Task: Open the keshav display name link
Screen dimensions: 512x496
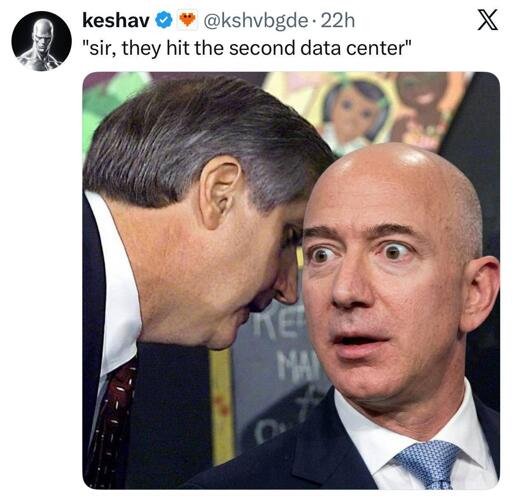Action: click(x=116, y=21)
